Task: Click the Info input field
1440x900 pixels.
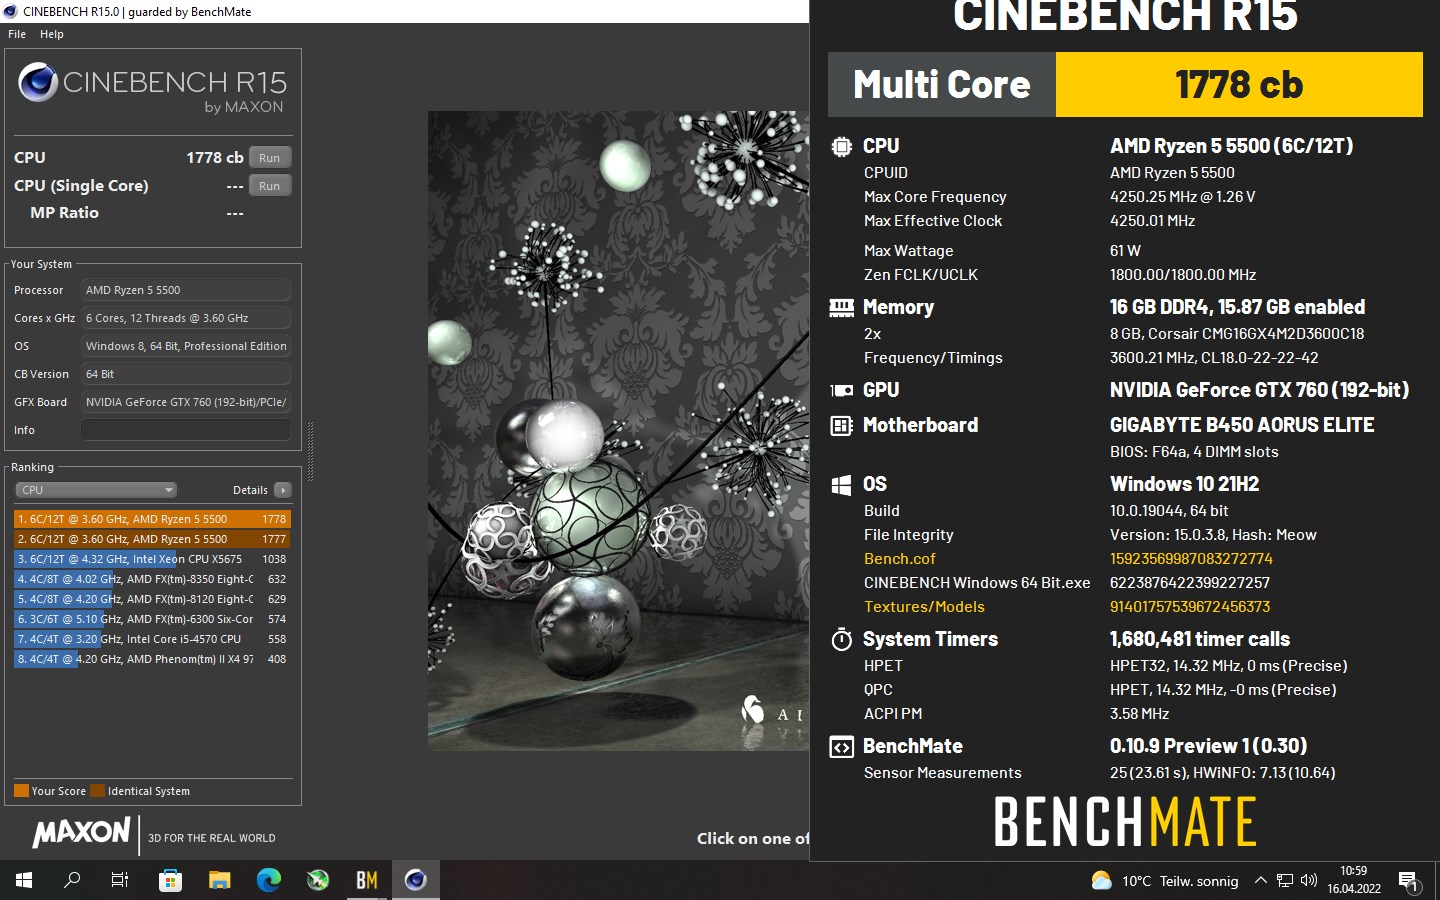Action: pyautogui.click(x=186, y=430)
